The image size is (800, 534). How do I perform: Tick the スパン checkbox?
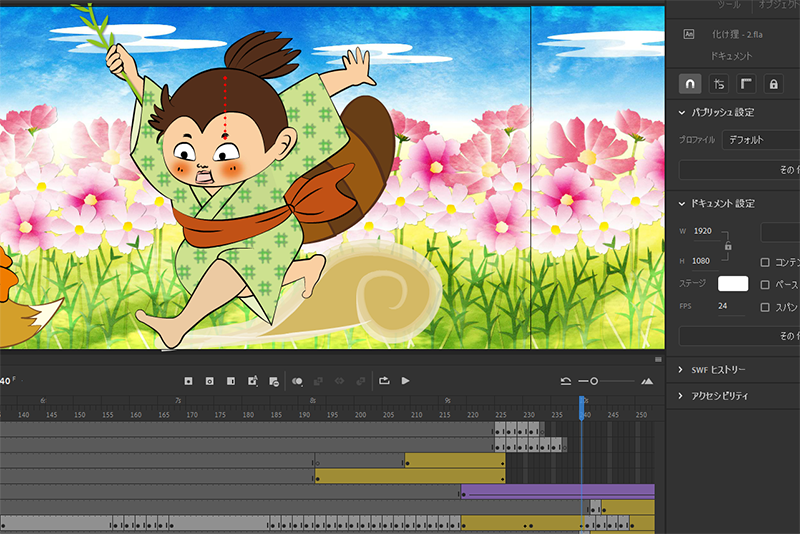765,307
